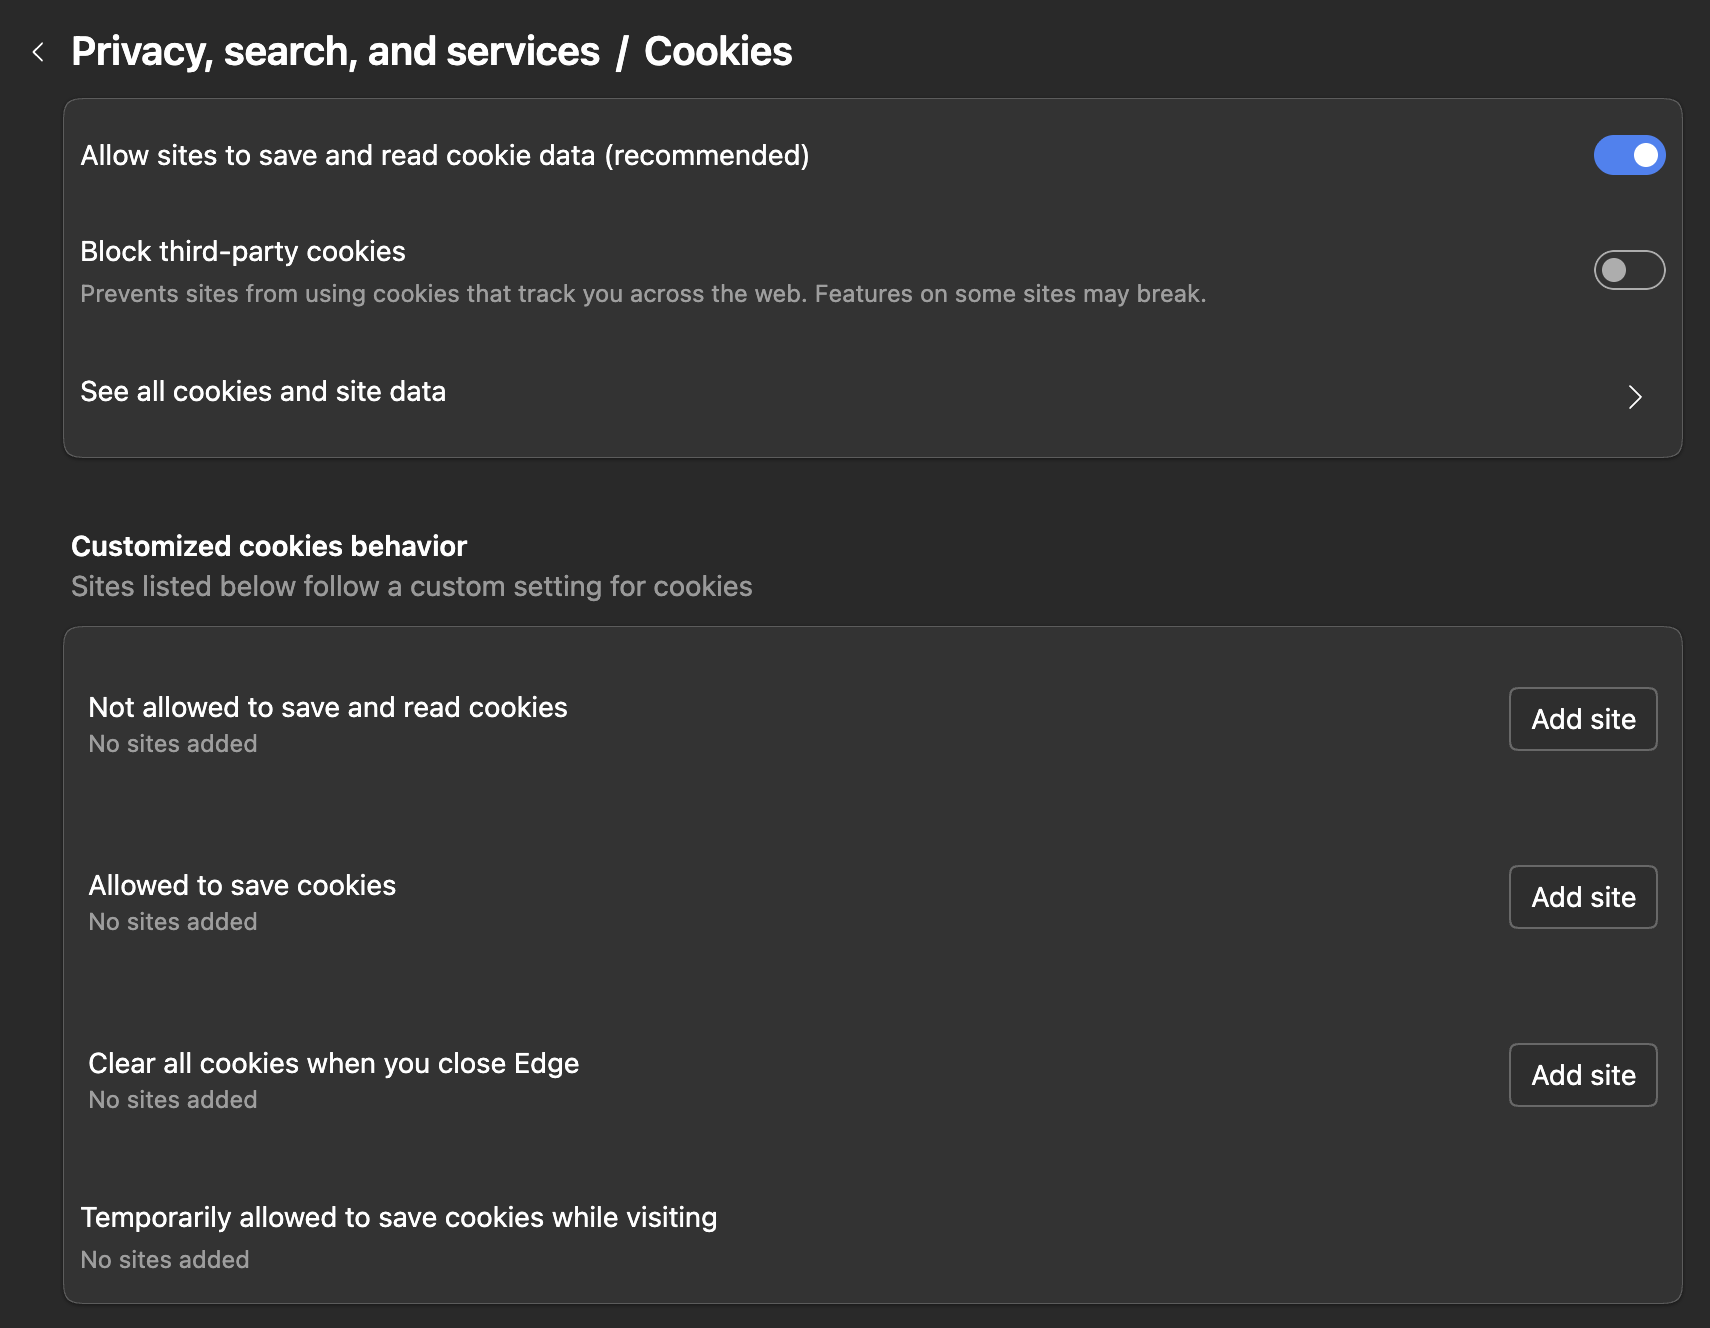Click the Customized cookies behavior heading
The height and width of the screenshot is (1328, 1710).
[x=269, y=546]
